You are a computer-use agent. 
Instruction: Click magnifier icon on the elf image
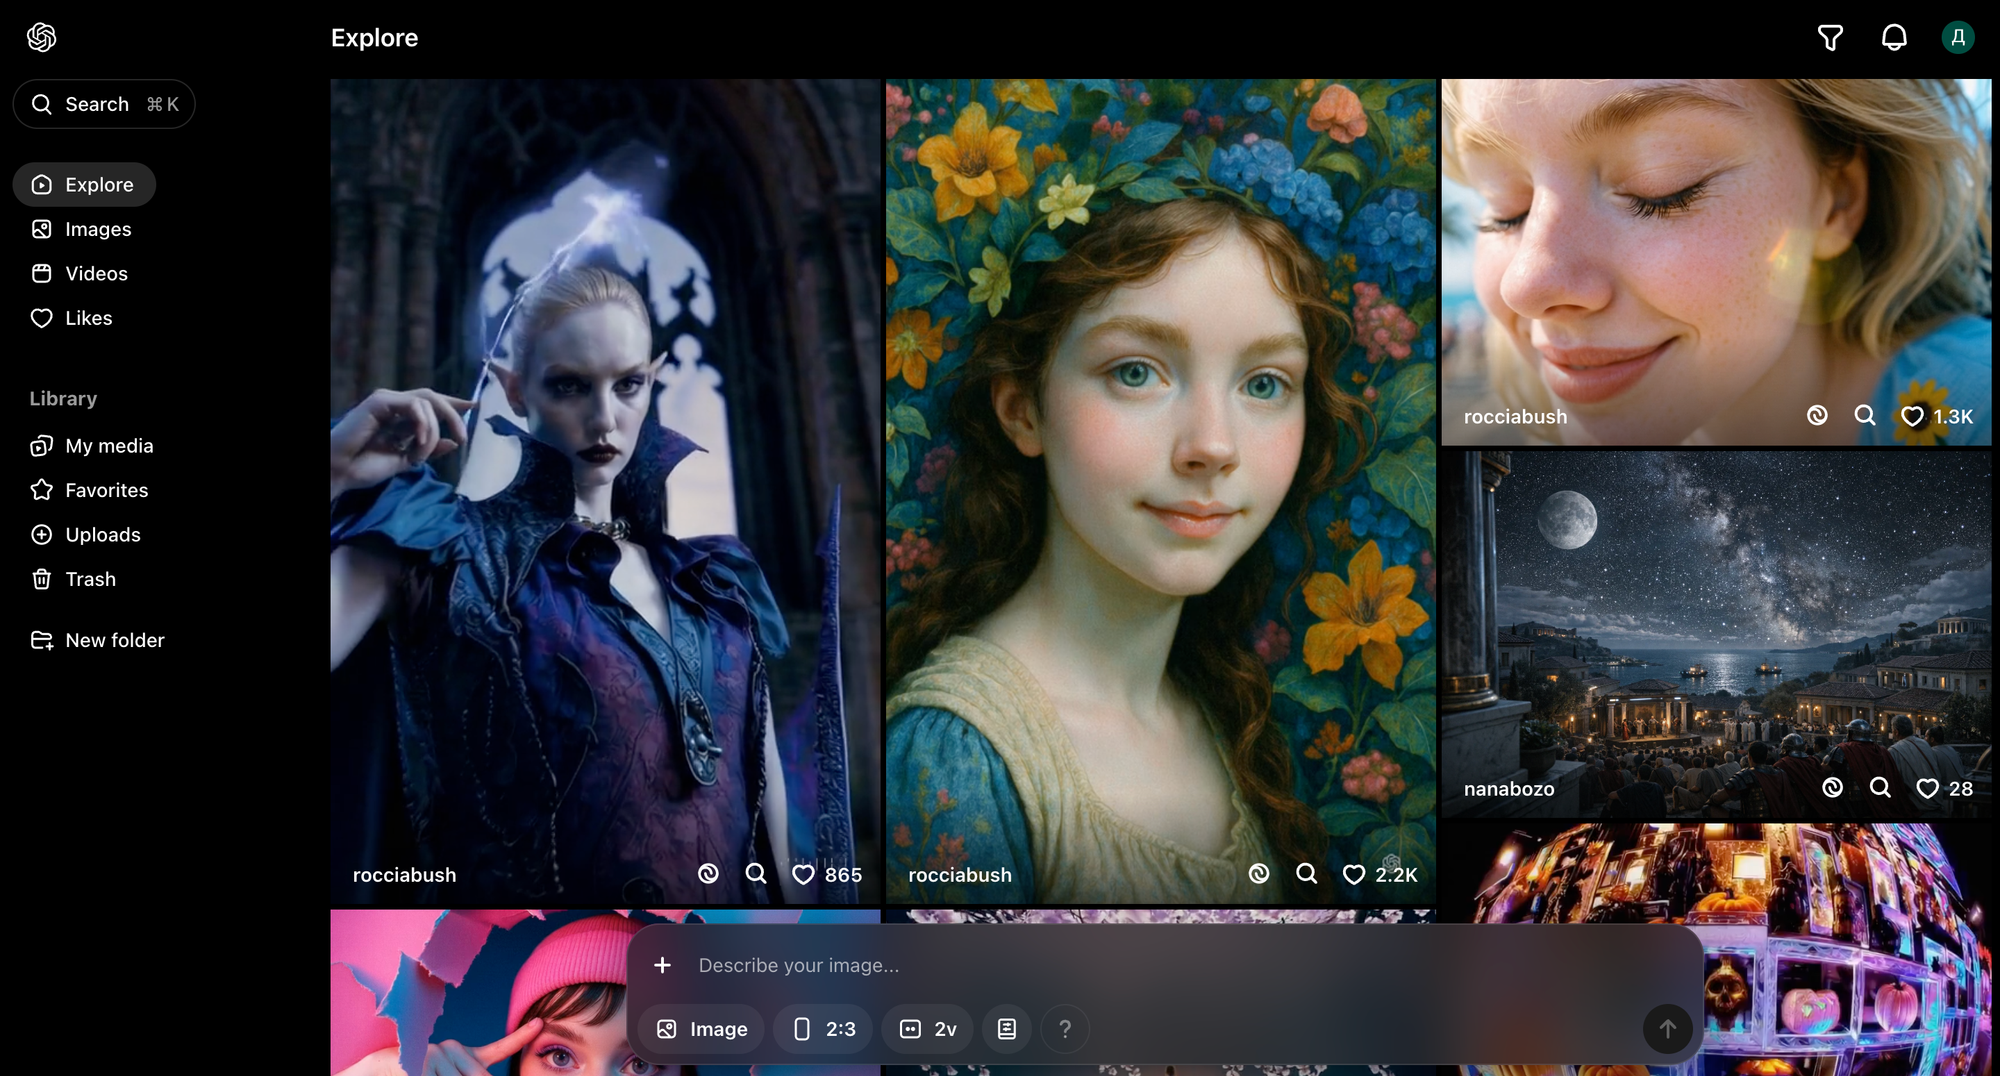(756, 874)
